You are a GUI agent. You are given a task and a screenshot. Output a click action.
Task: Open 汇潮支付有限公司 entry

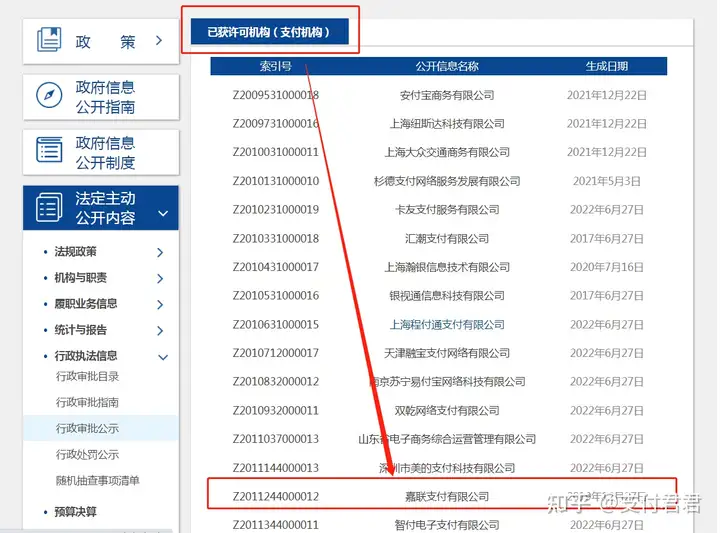447,239
